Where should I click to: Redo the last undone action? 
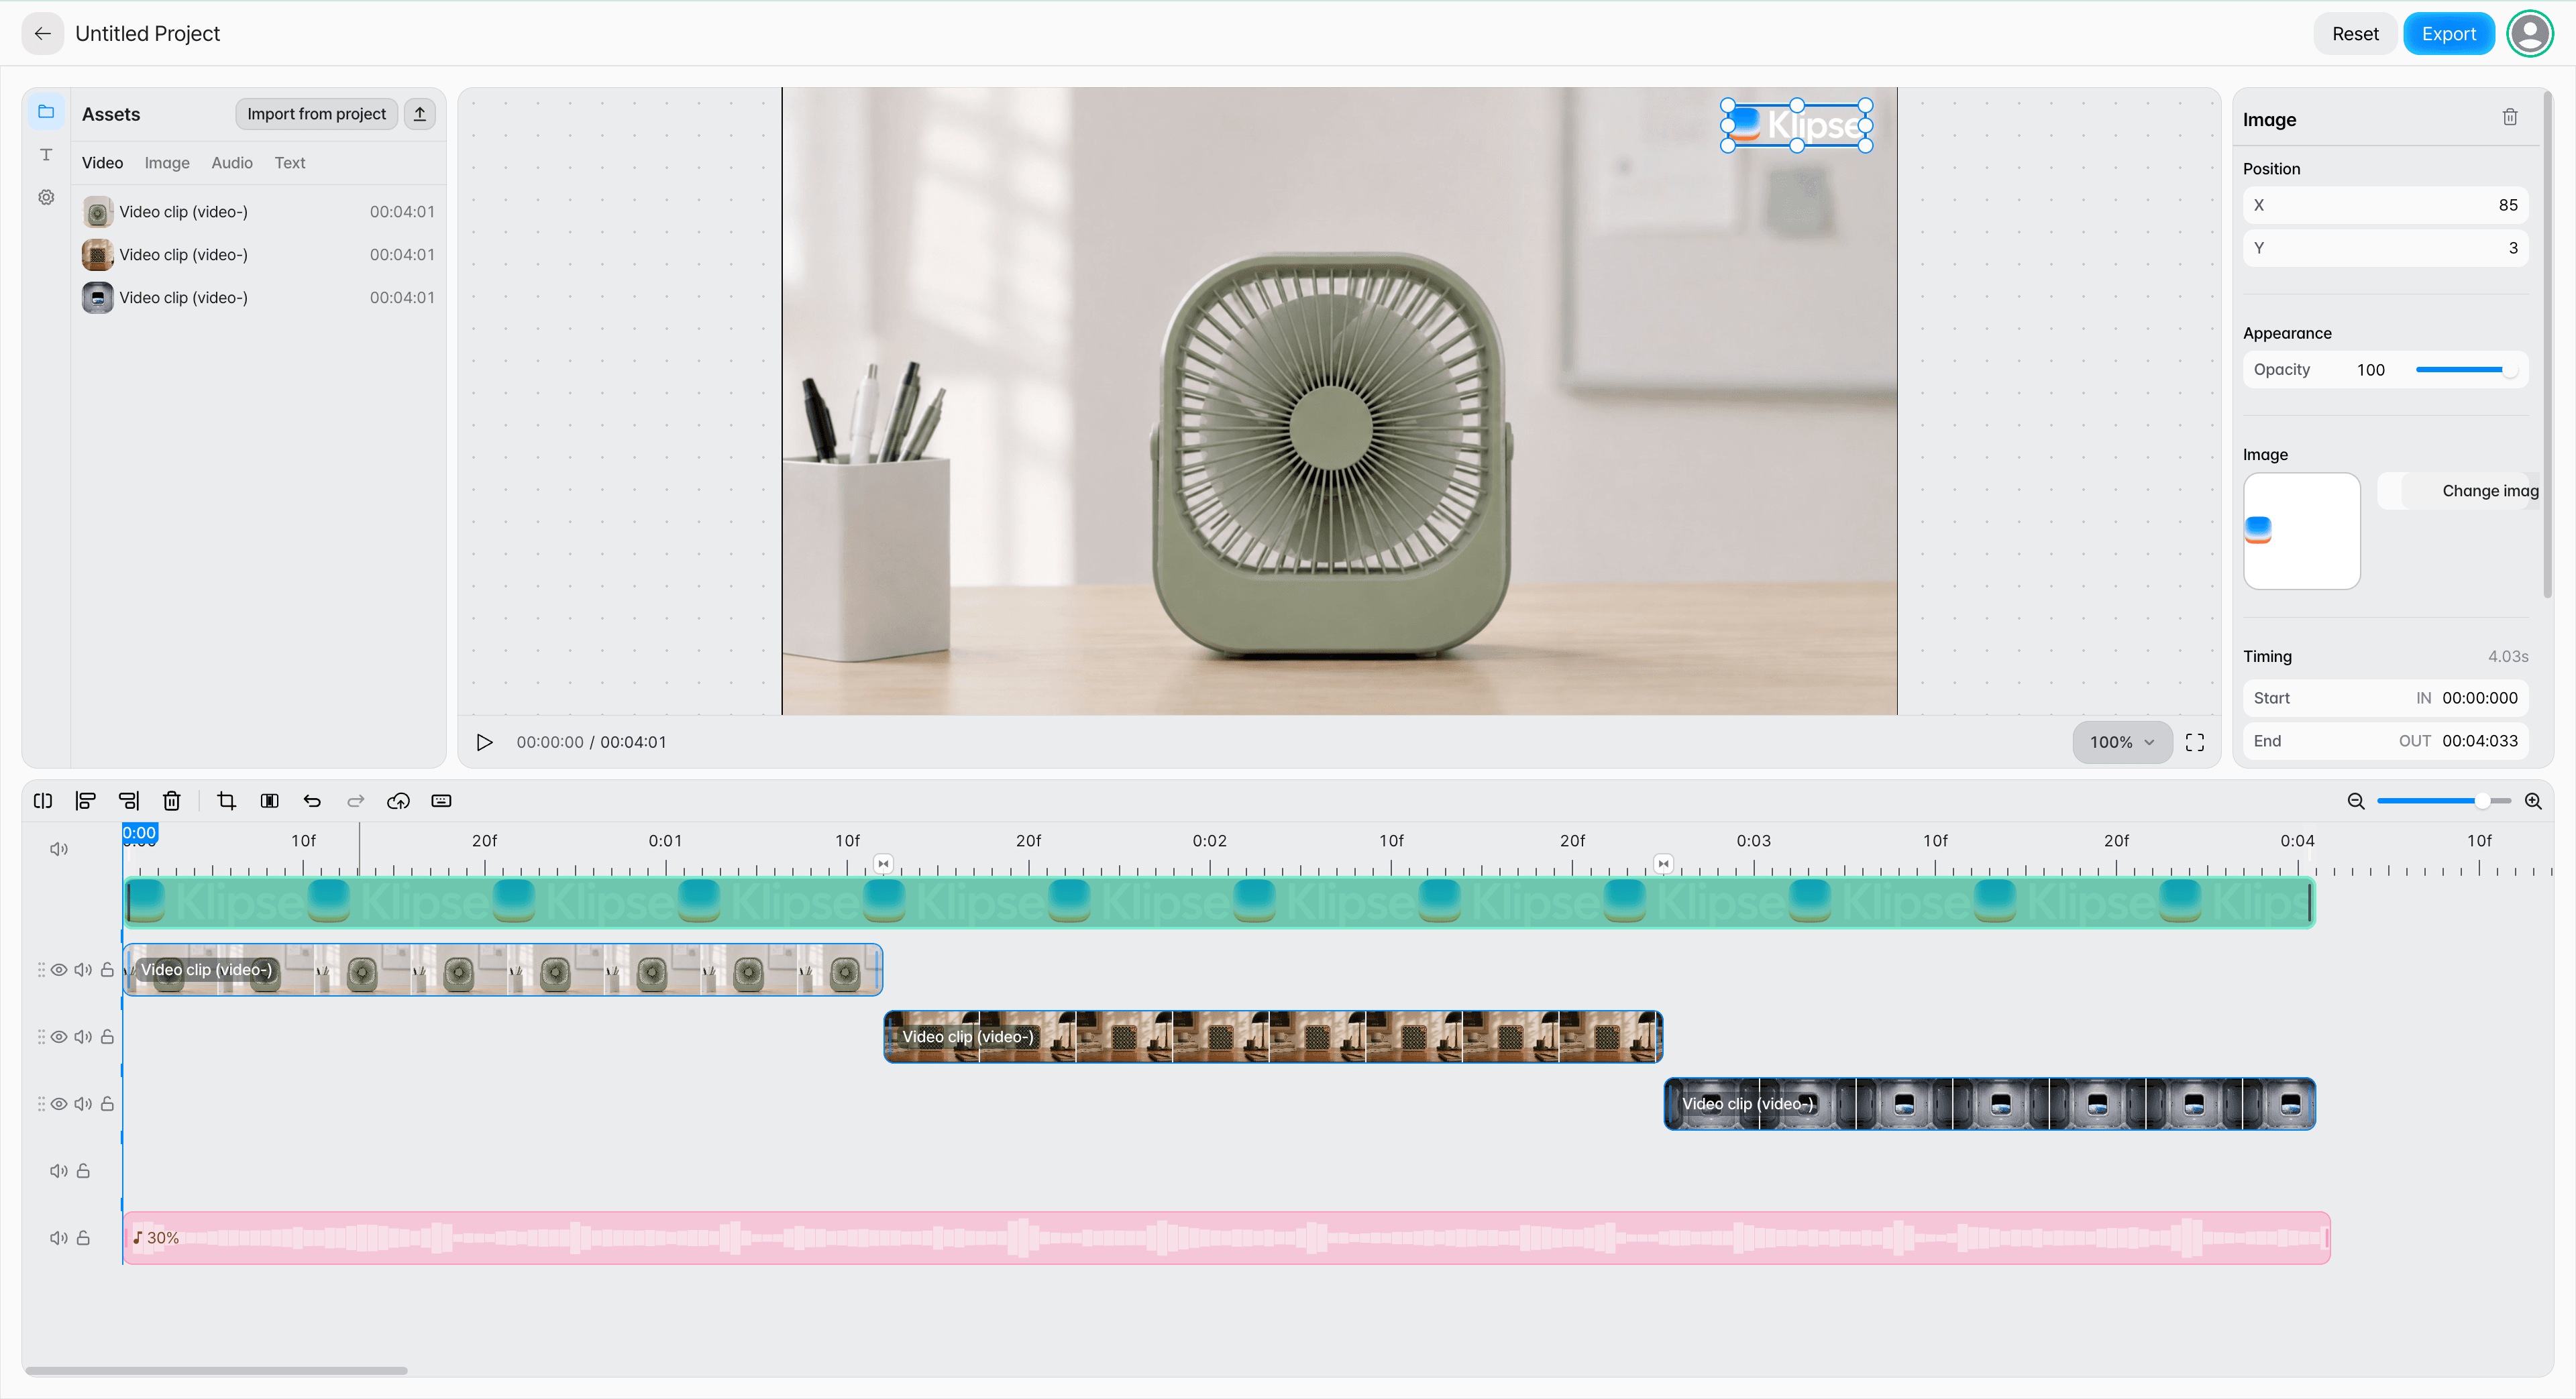(x=356, y=801)
